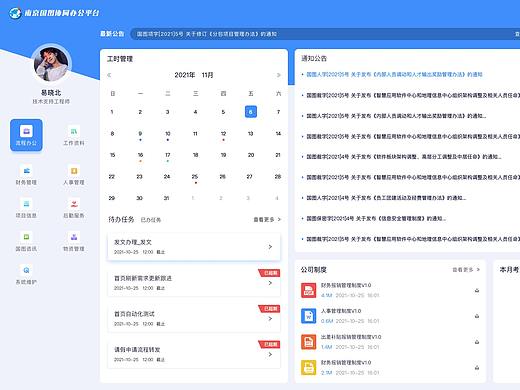Open the 首页自动化测试 task card
This screenshot has width=520, height=390.
194,318
